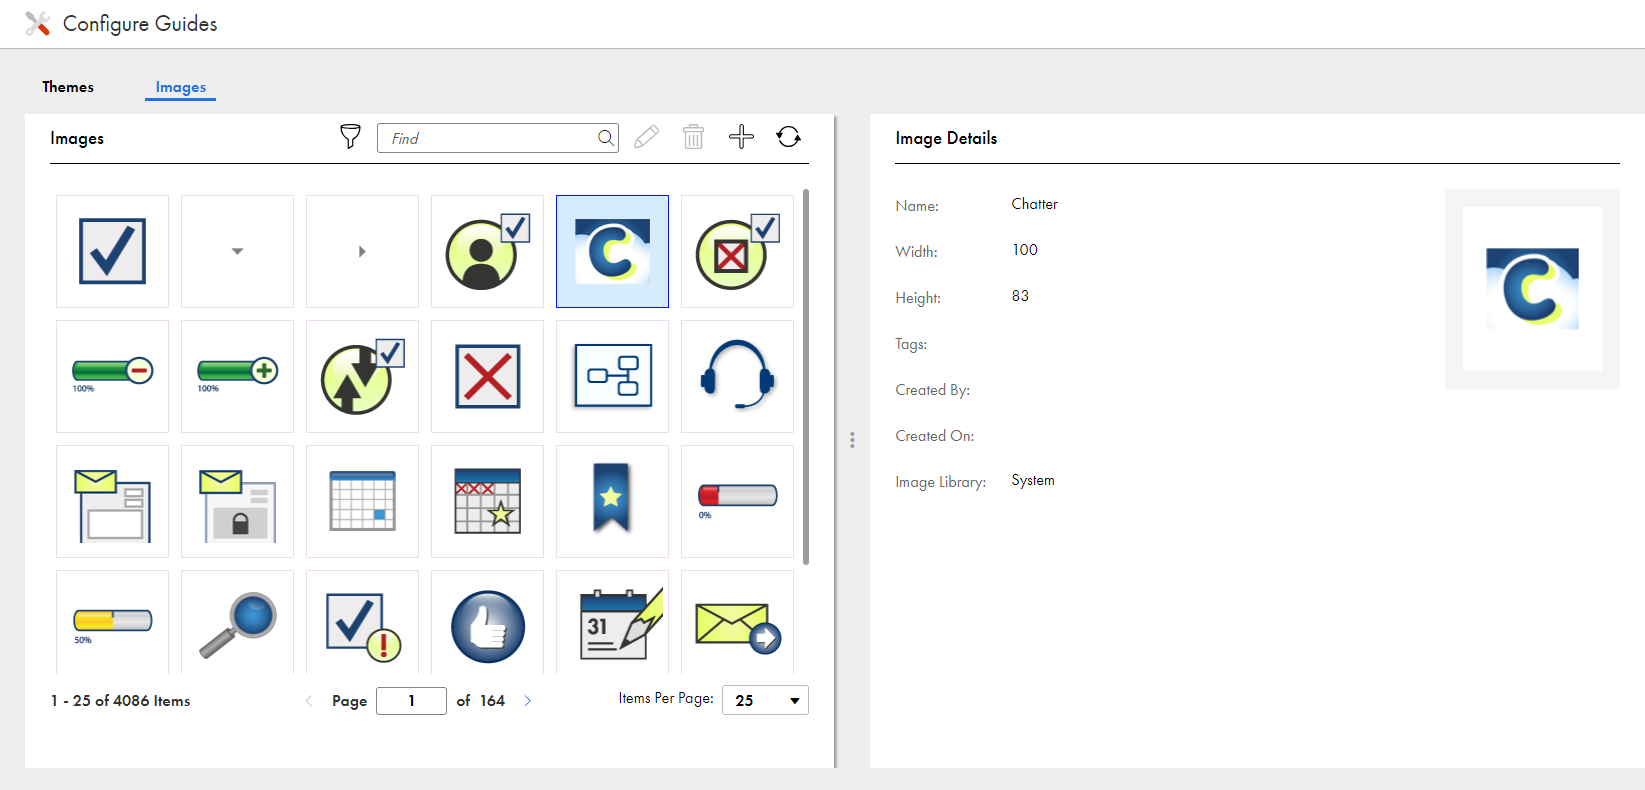Click the search magnifier in Find box
This screenshot has width=1645, height=790.
point(605,138)
